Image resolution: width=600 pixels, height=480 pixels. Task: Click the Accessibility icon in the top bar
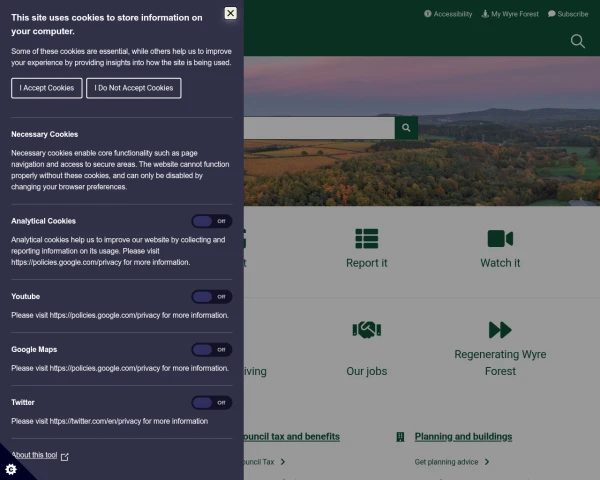point(427,14)
